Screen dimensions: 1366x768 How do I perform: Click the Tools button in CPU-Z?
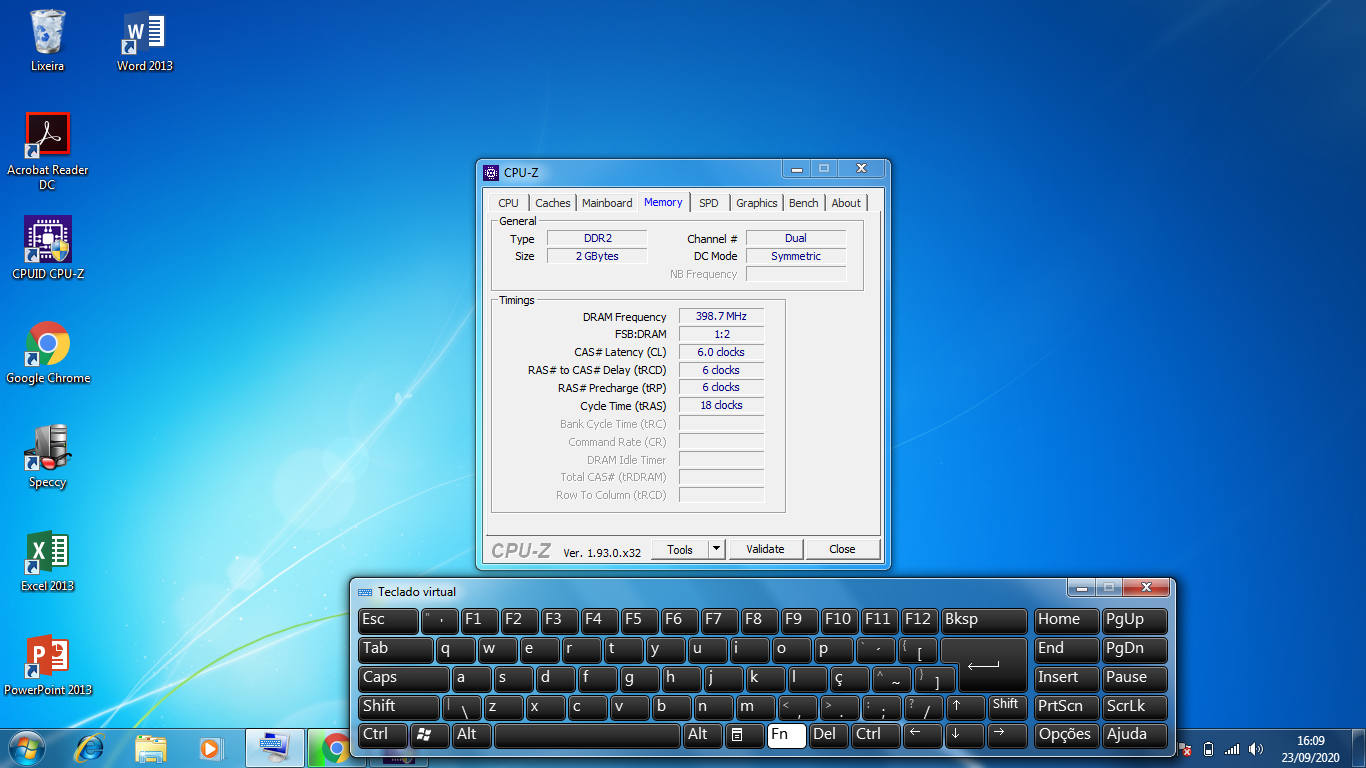tap(680, 549)
